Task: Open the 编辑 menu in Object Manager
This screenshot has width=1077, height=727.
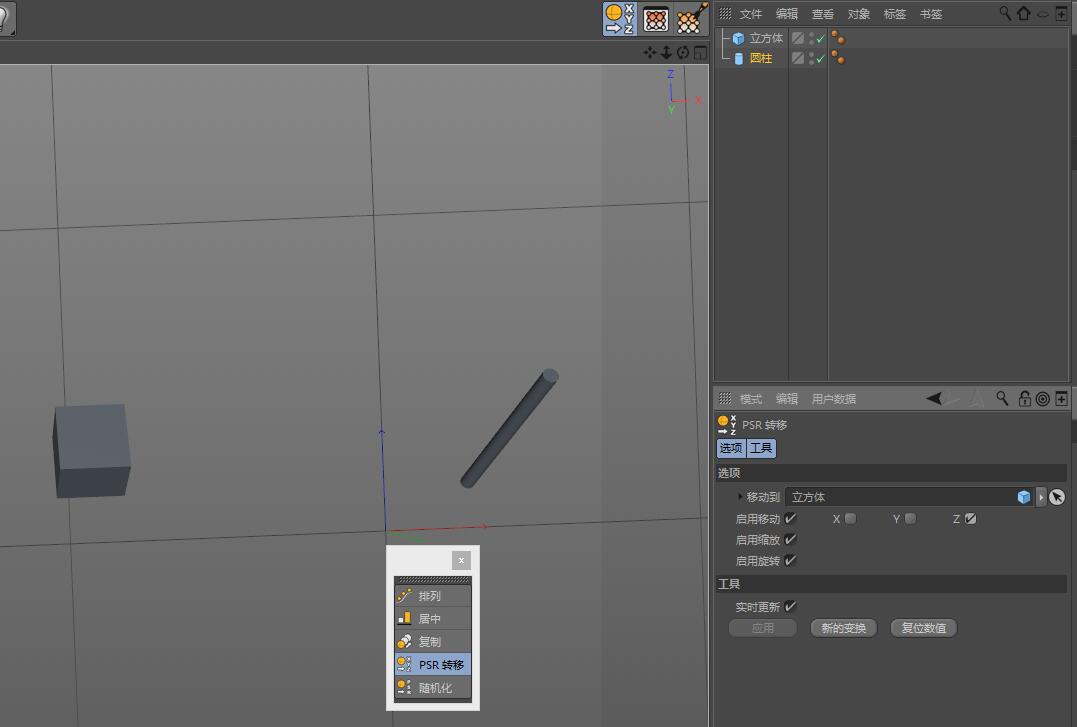Action: (786, 14)
